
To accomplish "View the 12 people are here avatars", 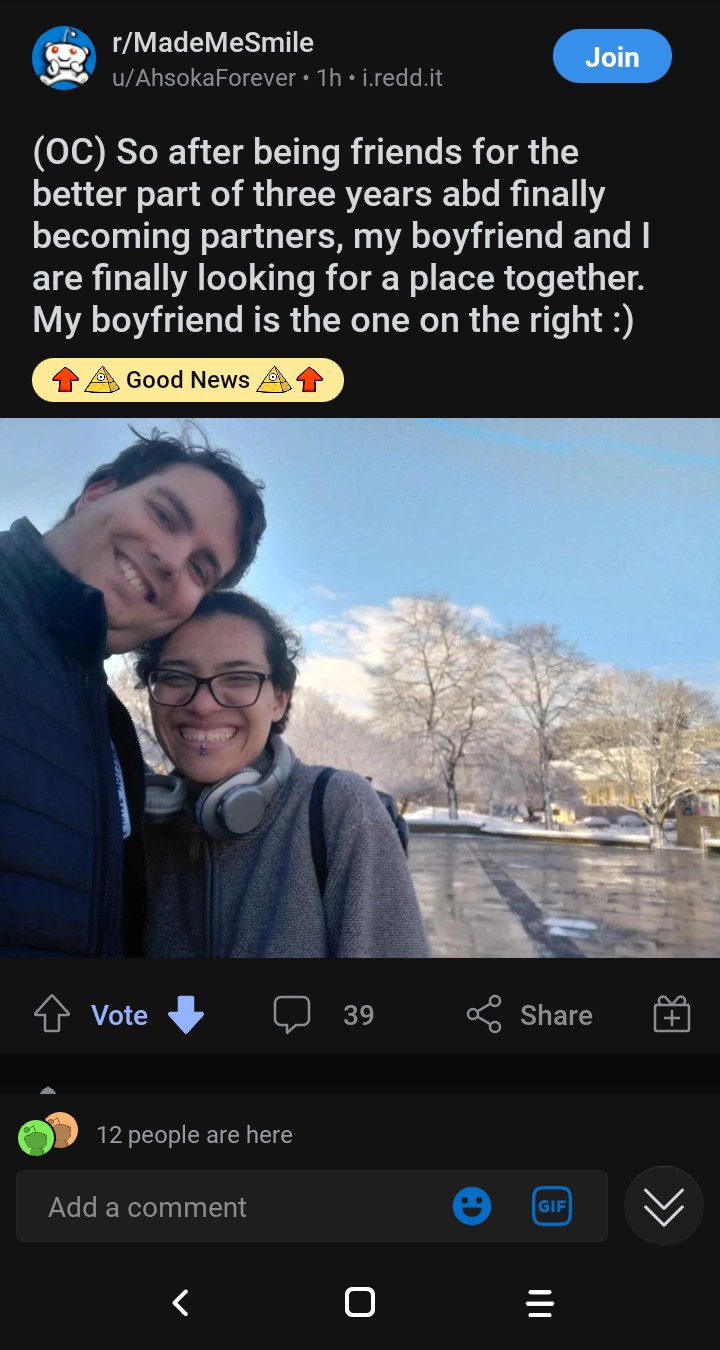I will [x=48, y=1134].
